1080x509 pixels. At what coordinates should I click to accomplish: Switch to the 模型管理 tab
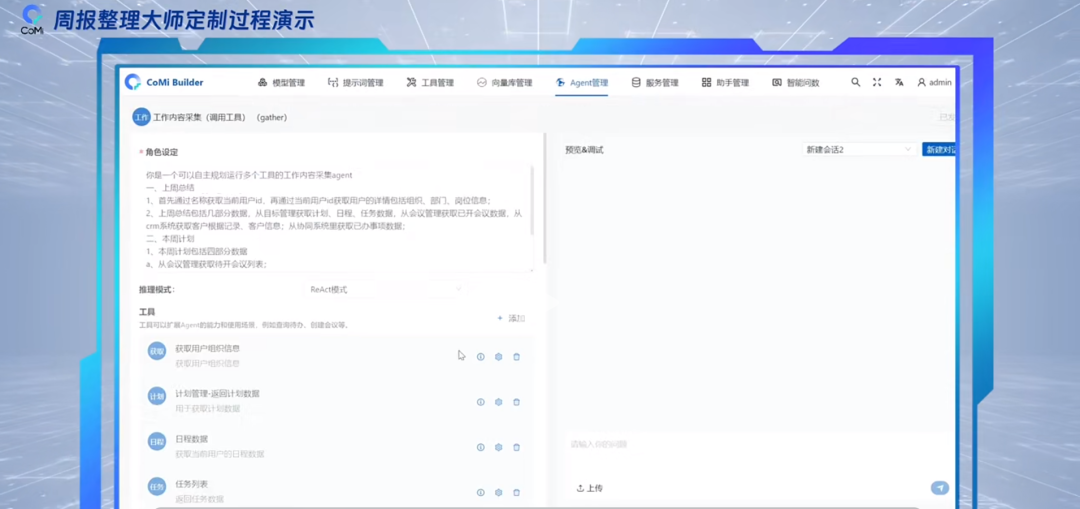click(281, 83)
